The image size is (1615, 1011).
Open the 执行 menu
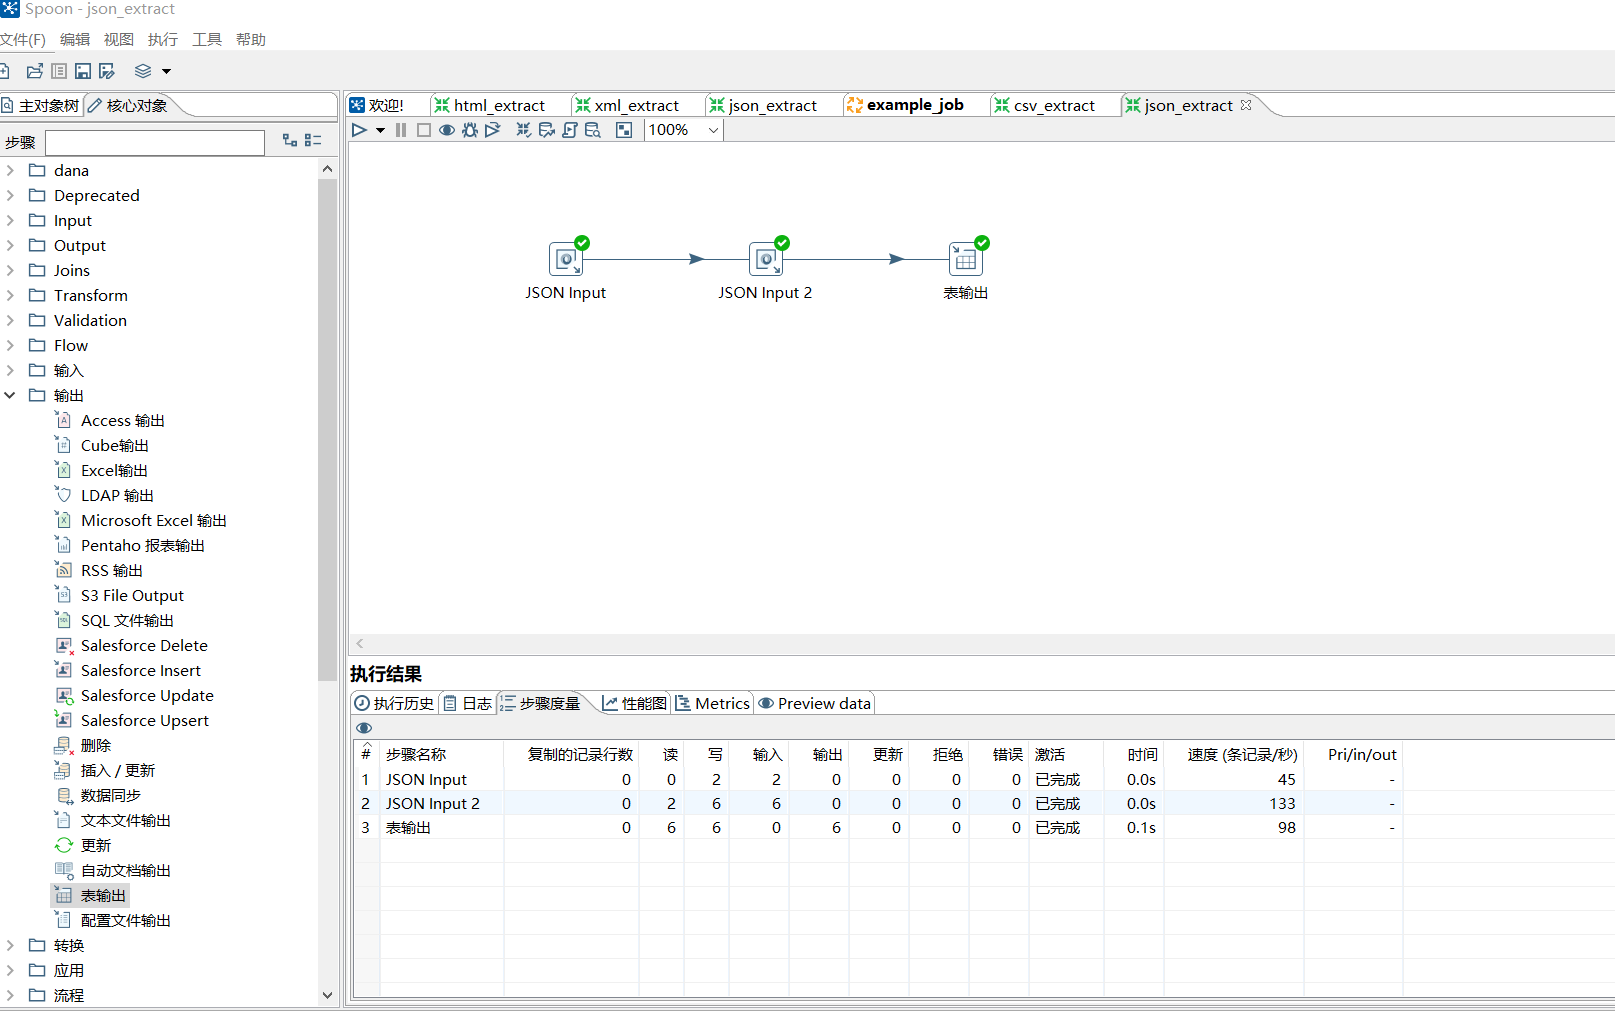click(162, 40)
